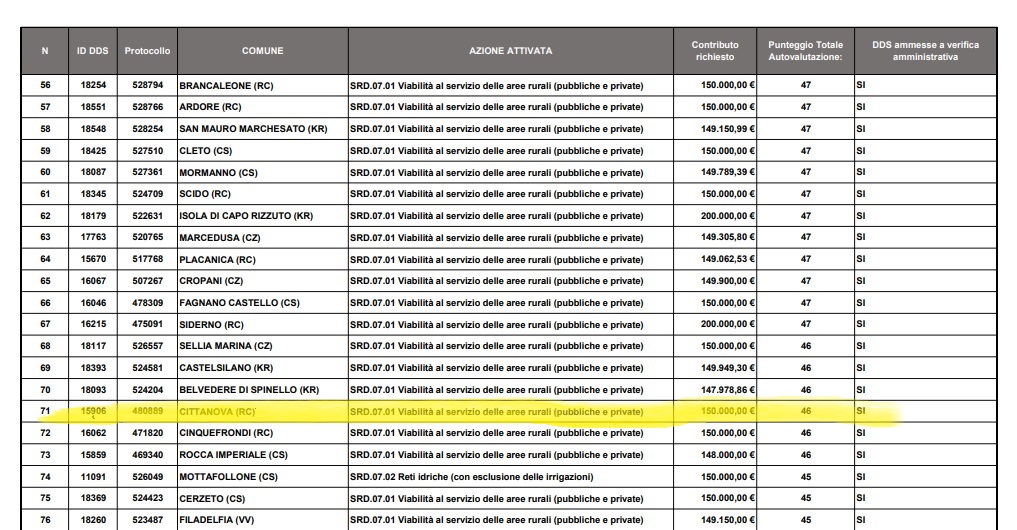The width and height of the screenshot is (1017, 530).
Task: Click the row number 68 cell
Action: [45, 346]
